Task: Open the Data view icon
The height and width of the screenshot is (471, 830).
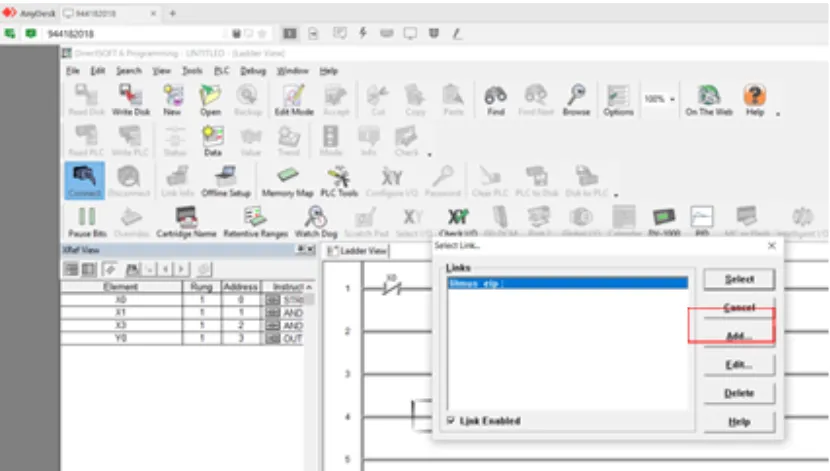Action: (213, 140)
